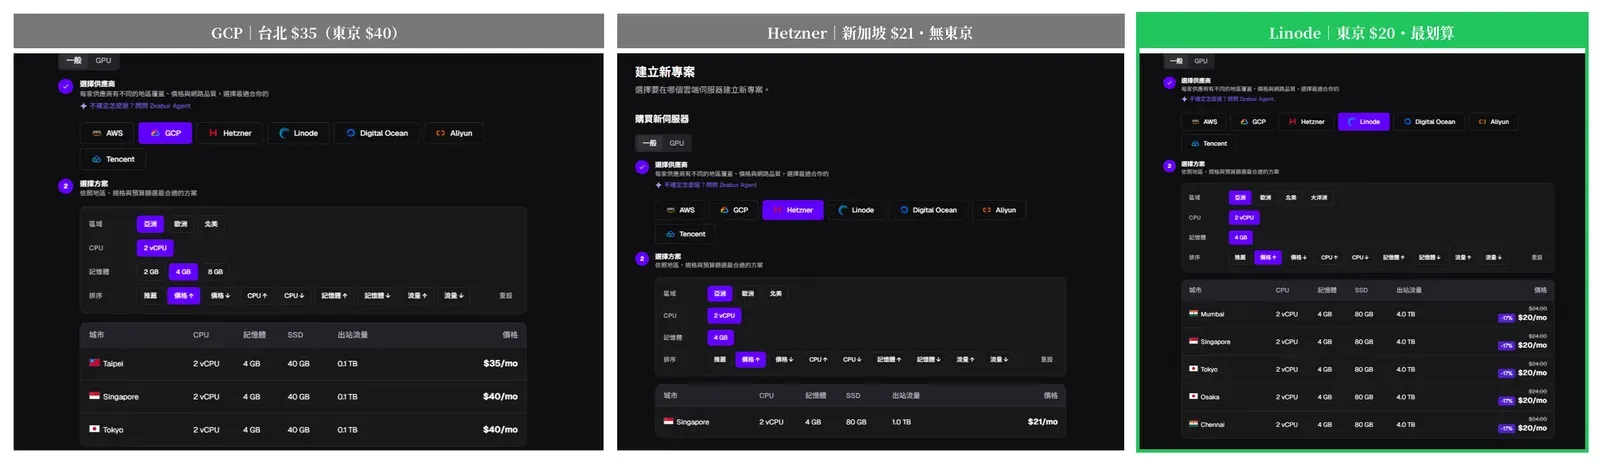Sort by 推薦 in Hetzner panel
The image size is (1600, 464).
click(x=720, y=359)
